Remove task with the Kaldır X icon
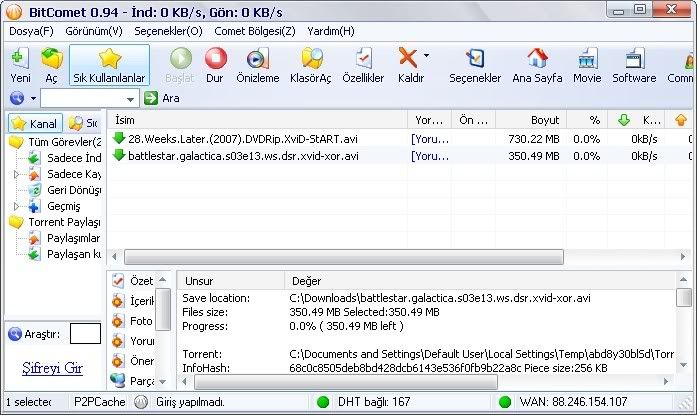 click(408, 58)
